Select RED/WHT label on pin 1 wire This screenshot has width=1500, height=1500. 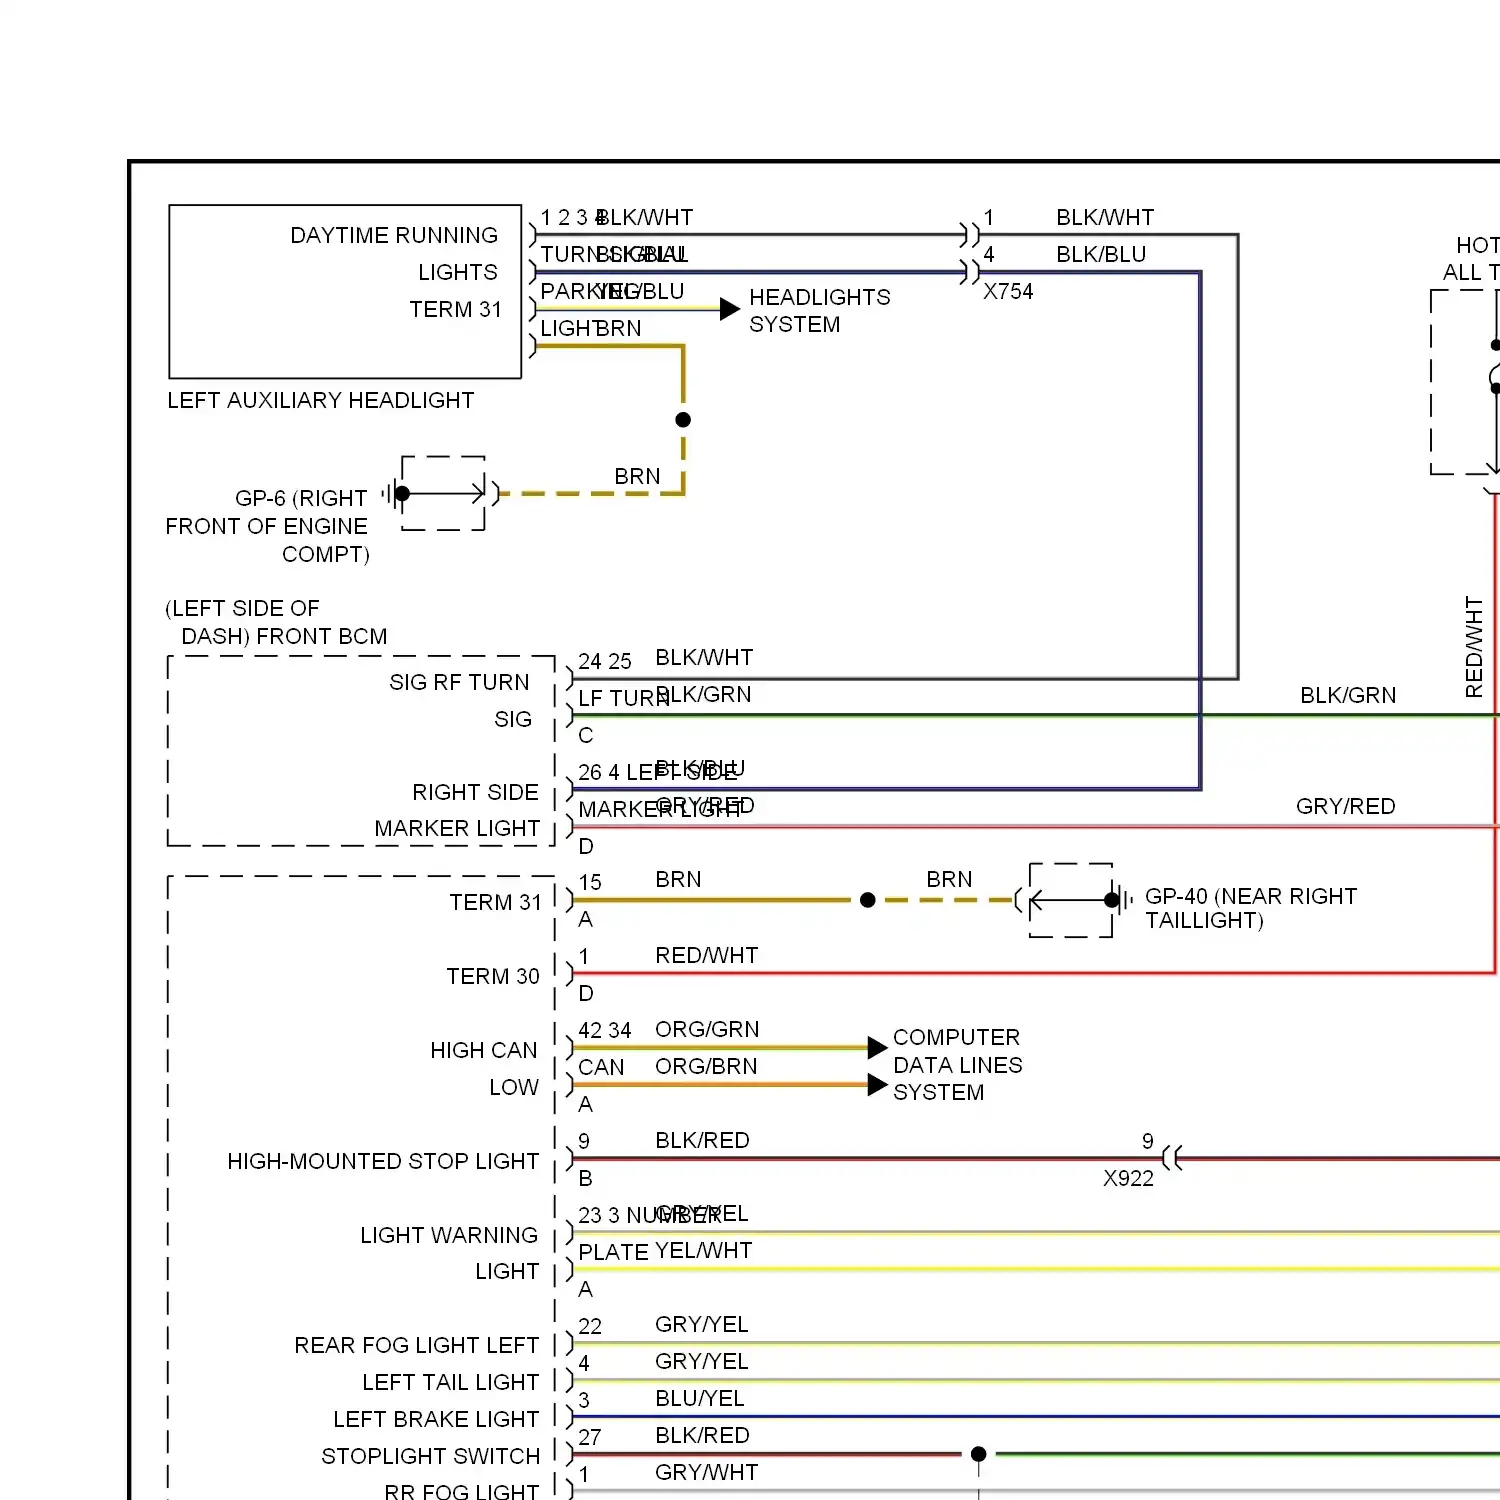point(707,955)
